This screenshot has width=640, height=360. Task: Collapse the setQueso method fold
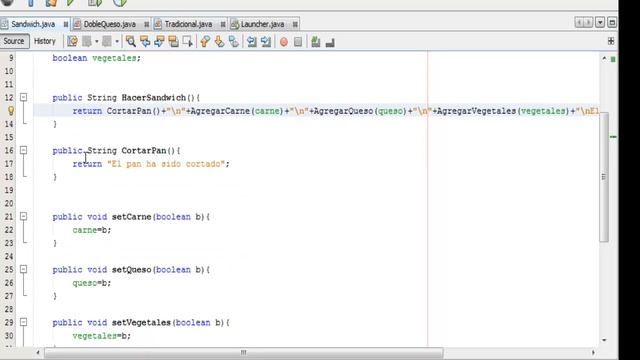[x=24, y=269]
